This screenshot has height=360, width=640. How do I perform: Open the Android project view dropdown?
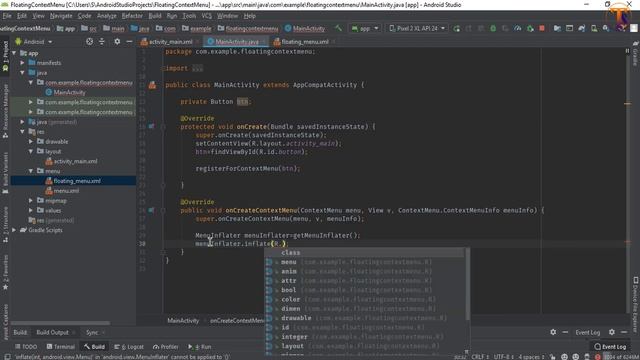point(33,42)
